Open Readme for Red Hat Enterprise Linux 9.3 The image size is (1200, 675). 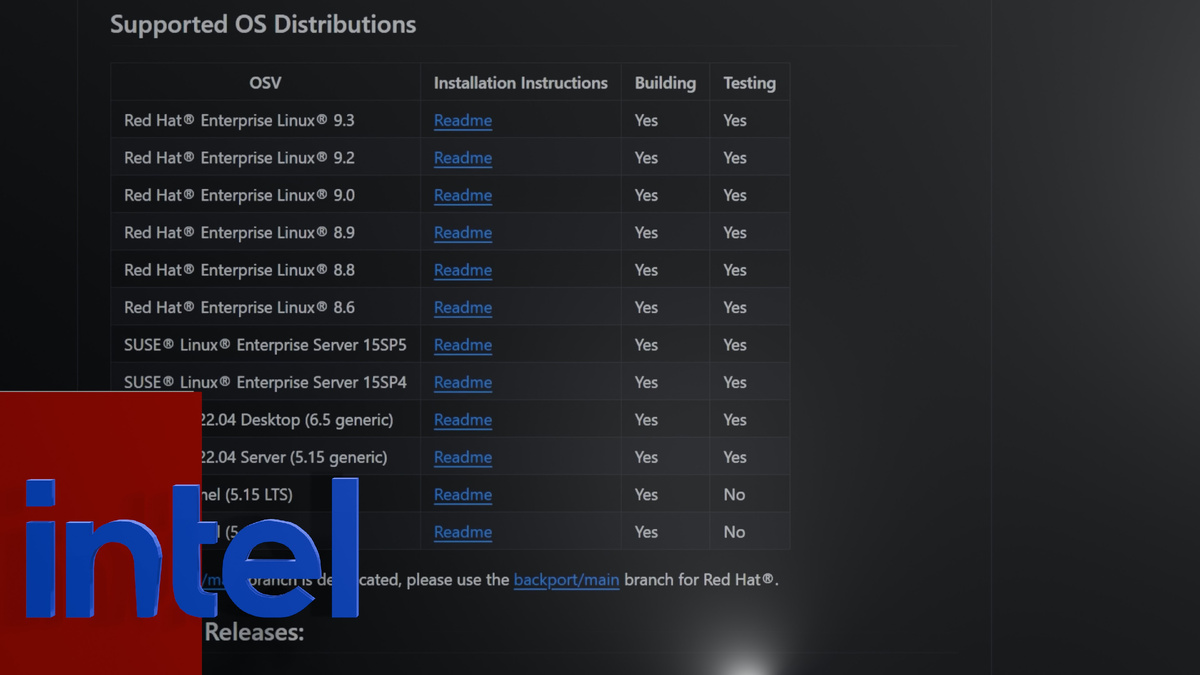point(463,121)
